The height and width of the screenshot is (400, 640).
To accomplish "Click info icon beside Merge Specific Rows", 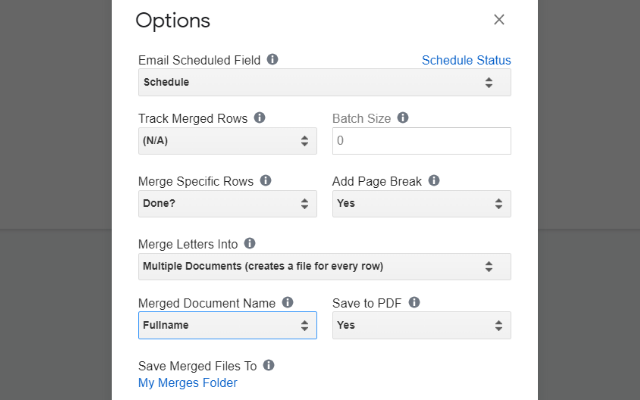I will click(266, 181).
